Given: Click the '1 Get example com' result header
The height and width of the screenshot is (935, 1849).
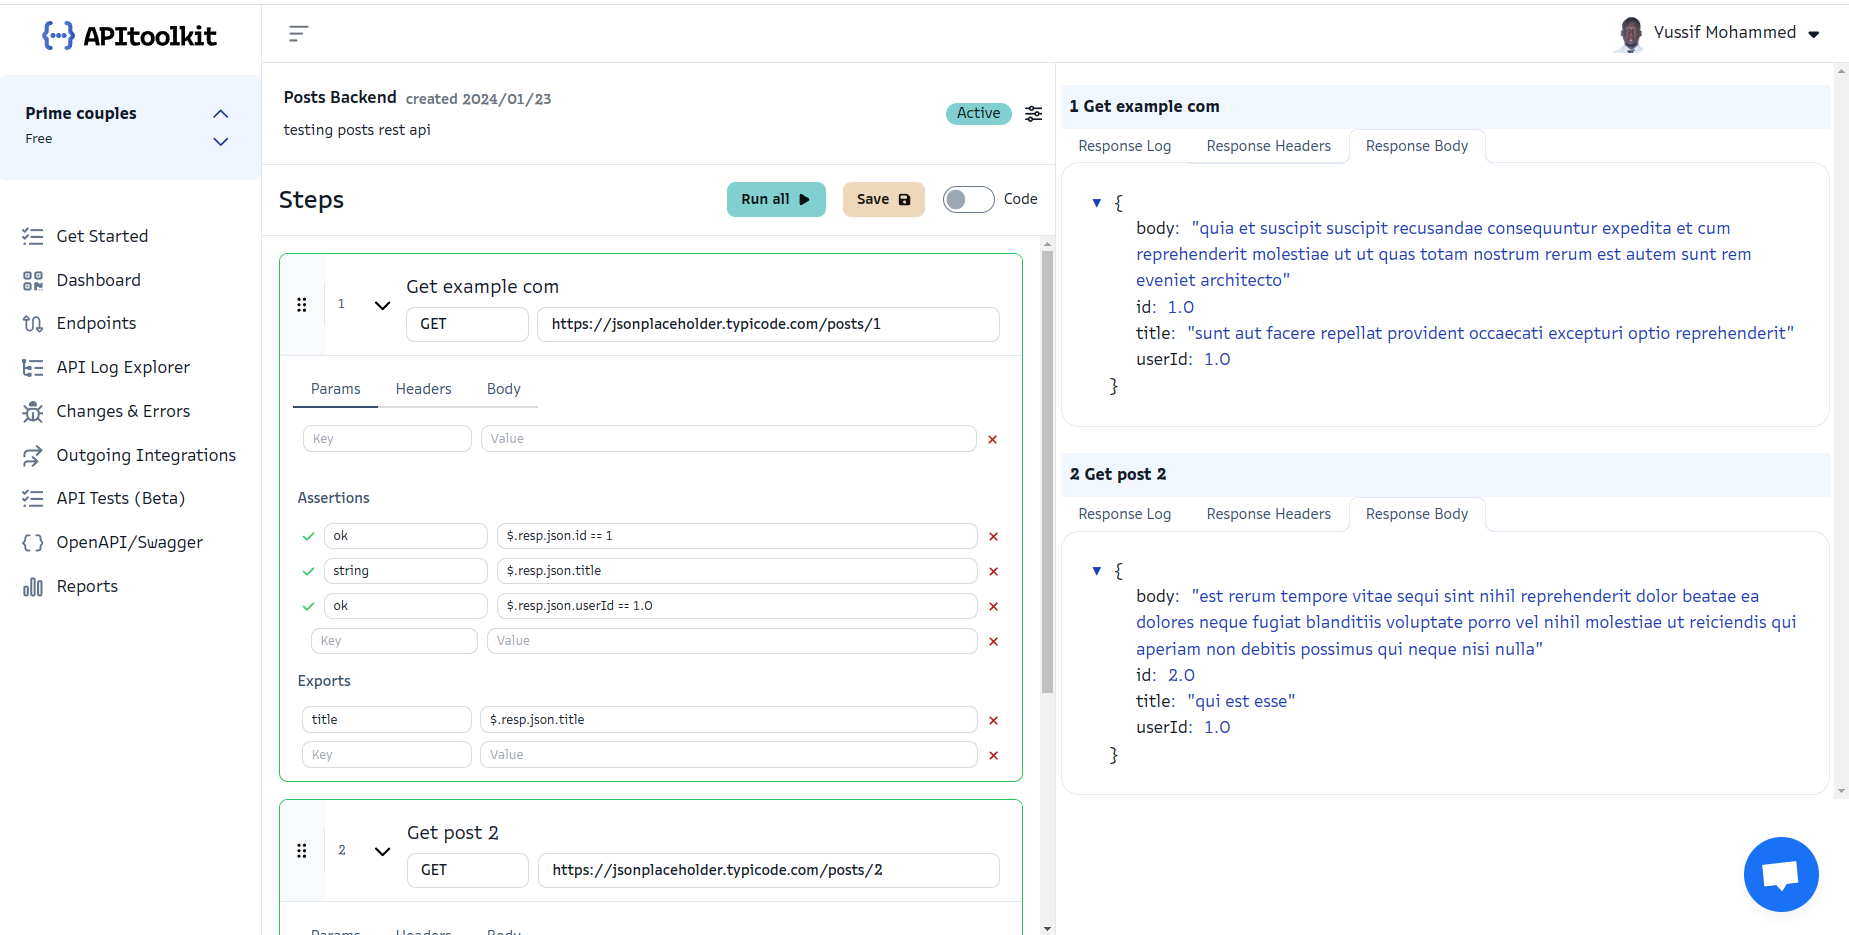Looking at the screenshot, I should (1445, 106).
